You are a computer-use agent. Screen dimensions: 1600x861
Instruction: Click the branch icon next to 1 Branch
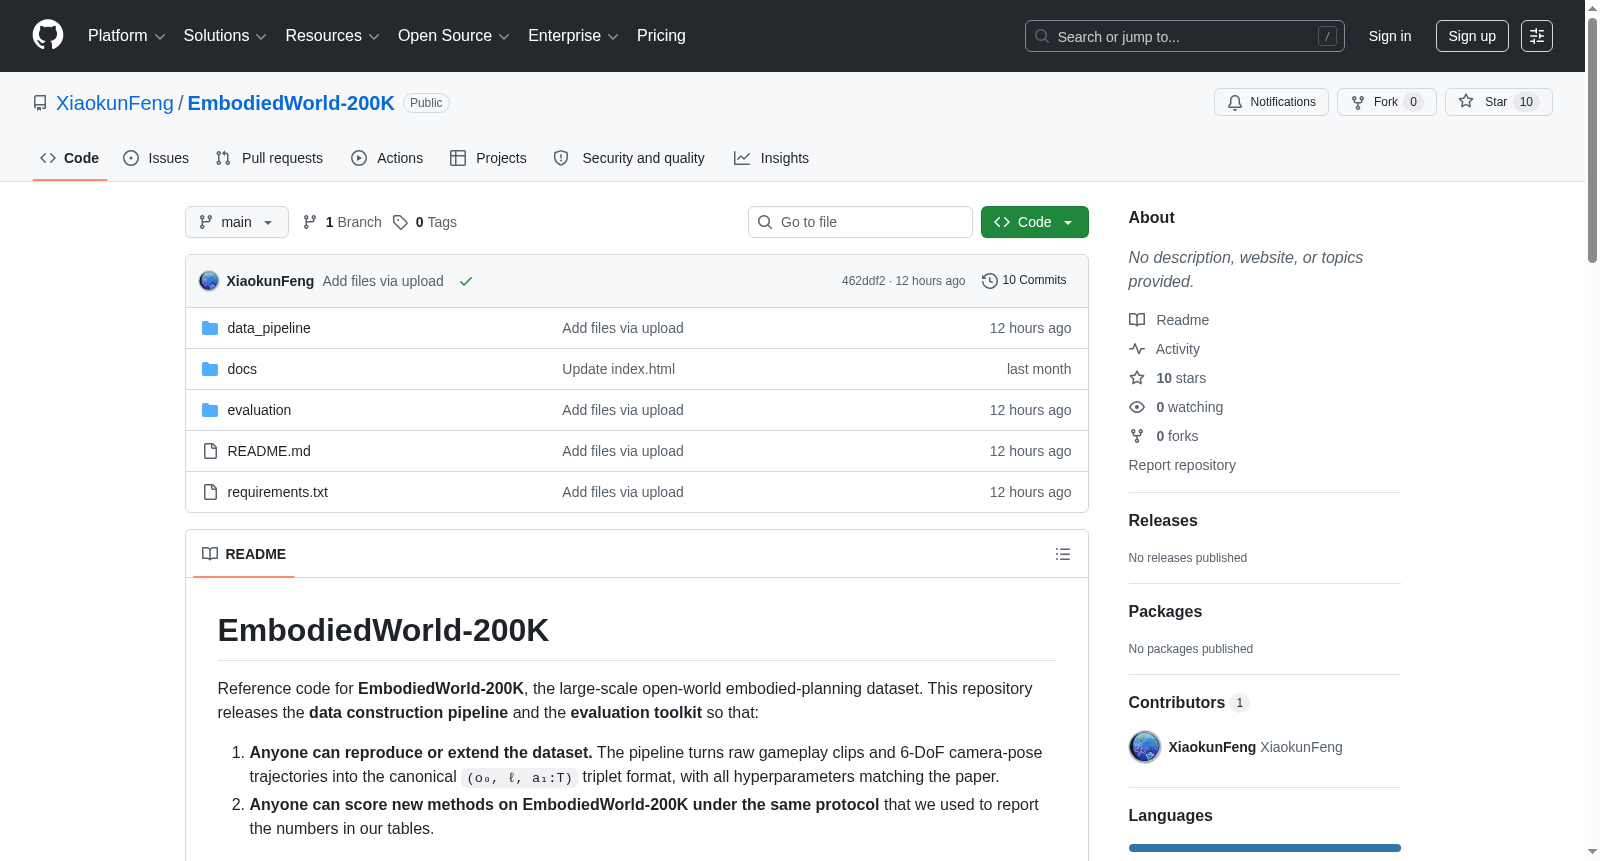pos(310,222)
